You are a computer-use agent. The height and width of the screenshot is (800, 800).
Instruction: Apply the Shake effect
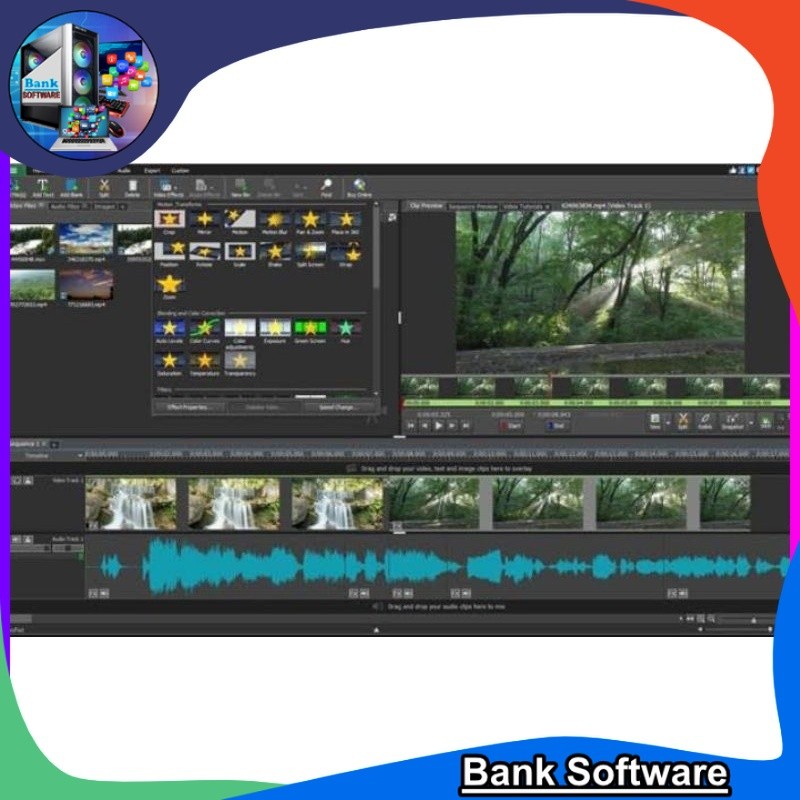click(x=275, y=255)
